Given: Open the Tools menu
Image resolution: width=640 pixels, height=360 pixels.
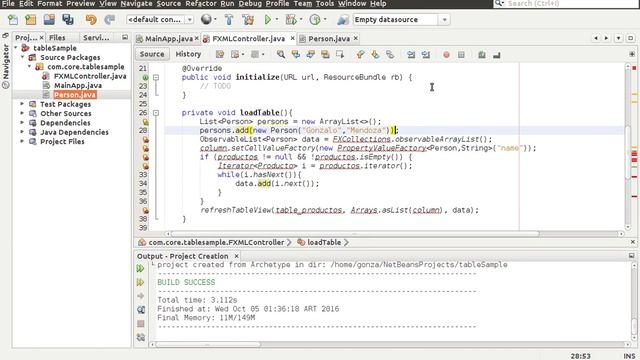Looking at the screenshot, I should pyautogui.click(x=325, y=4).
